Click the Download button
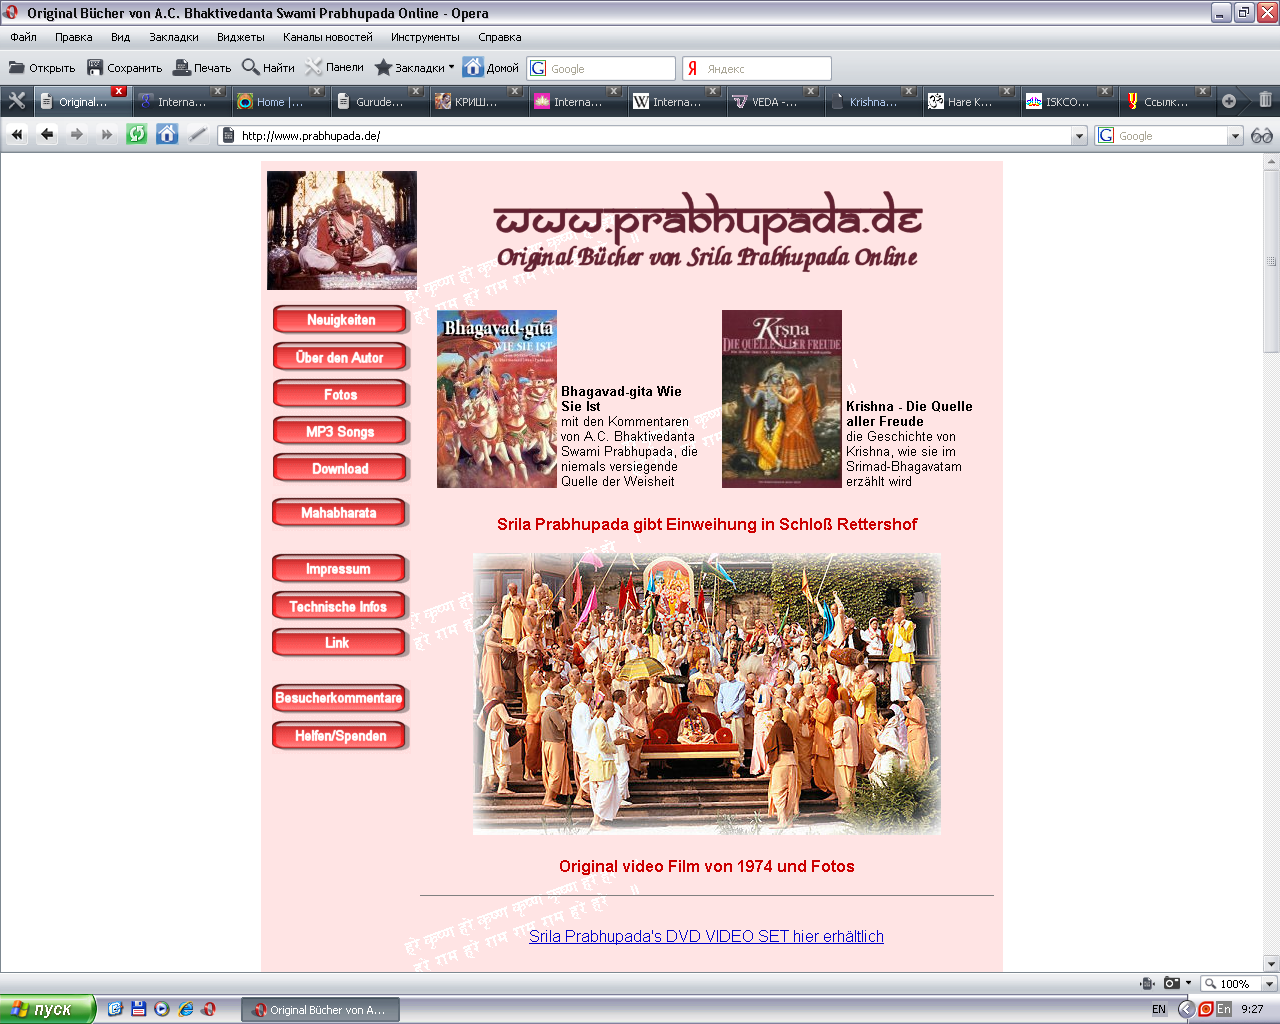 (x=340, y=468)
